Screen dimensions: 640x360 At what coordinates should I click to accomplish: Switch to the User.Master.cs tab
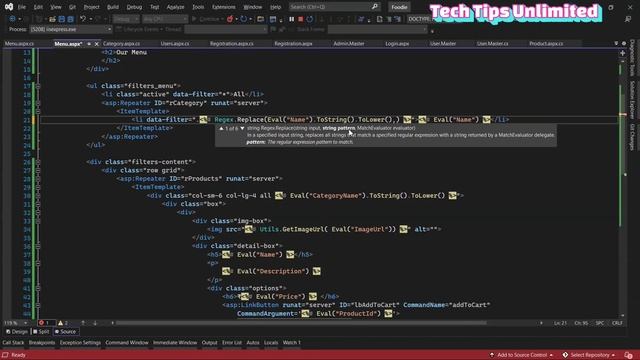(x=492, y=43)
